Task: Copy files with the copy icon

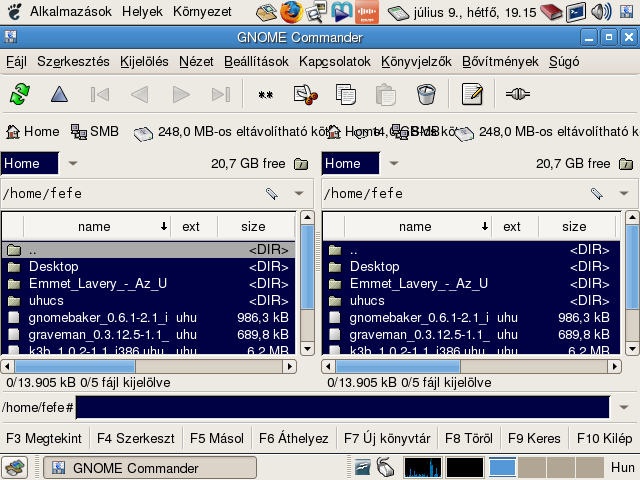Action: pyautogui.click(x=346, y=94)
